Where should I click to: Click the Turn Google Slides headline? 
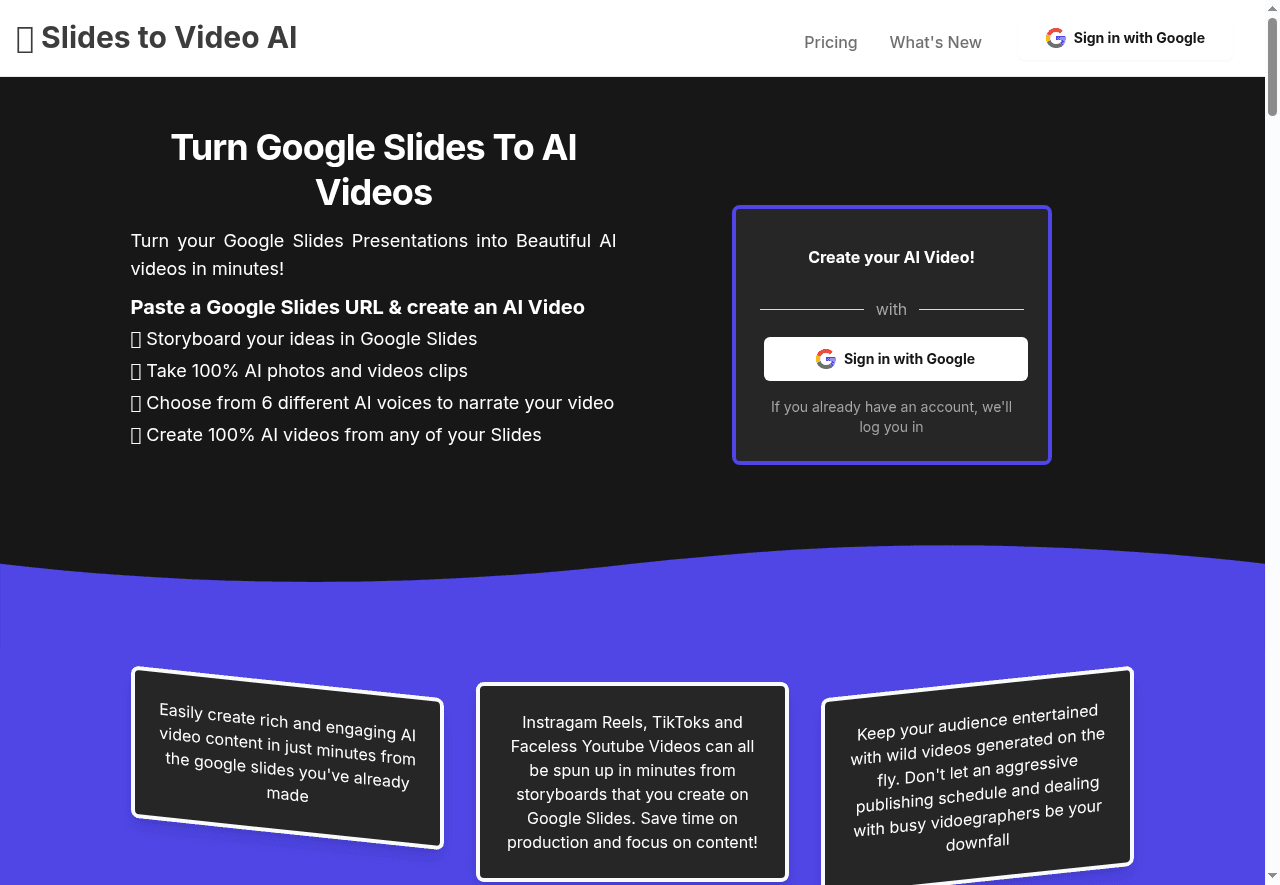click(374, 169)
